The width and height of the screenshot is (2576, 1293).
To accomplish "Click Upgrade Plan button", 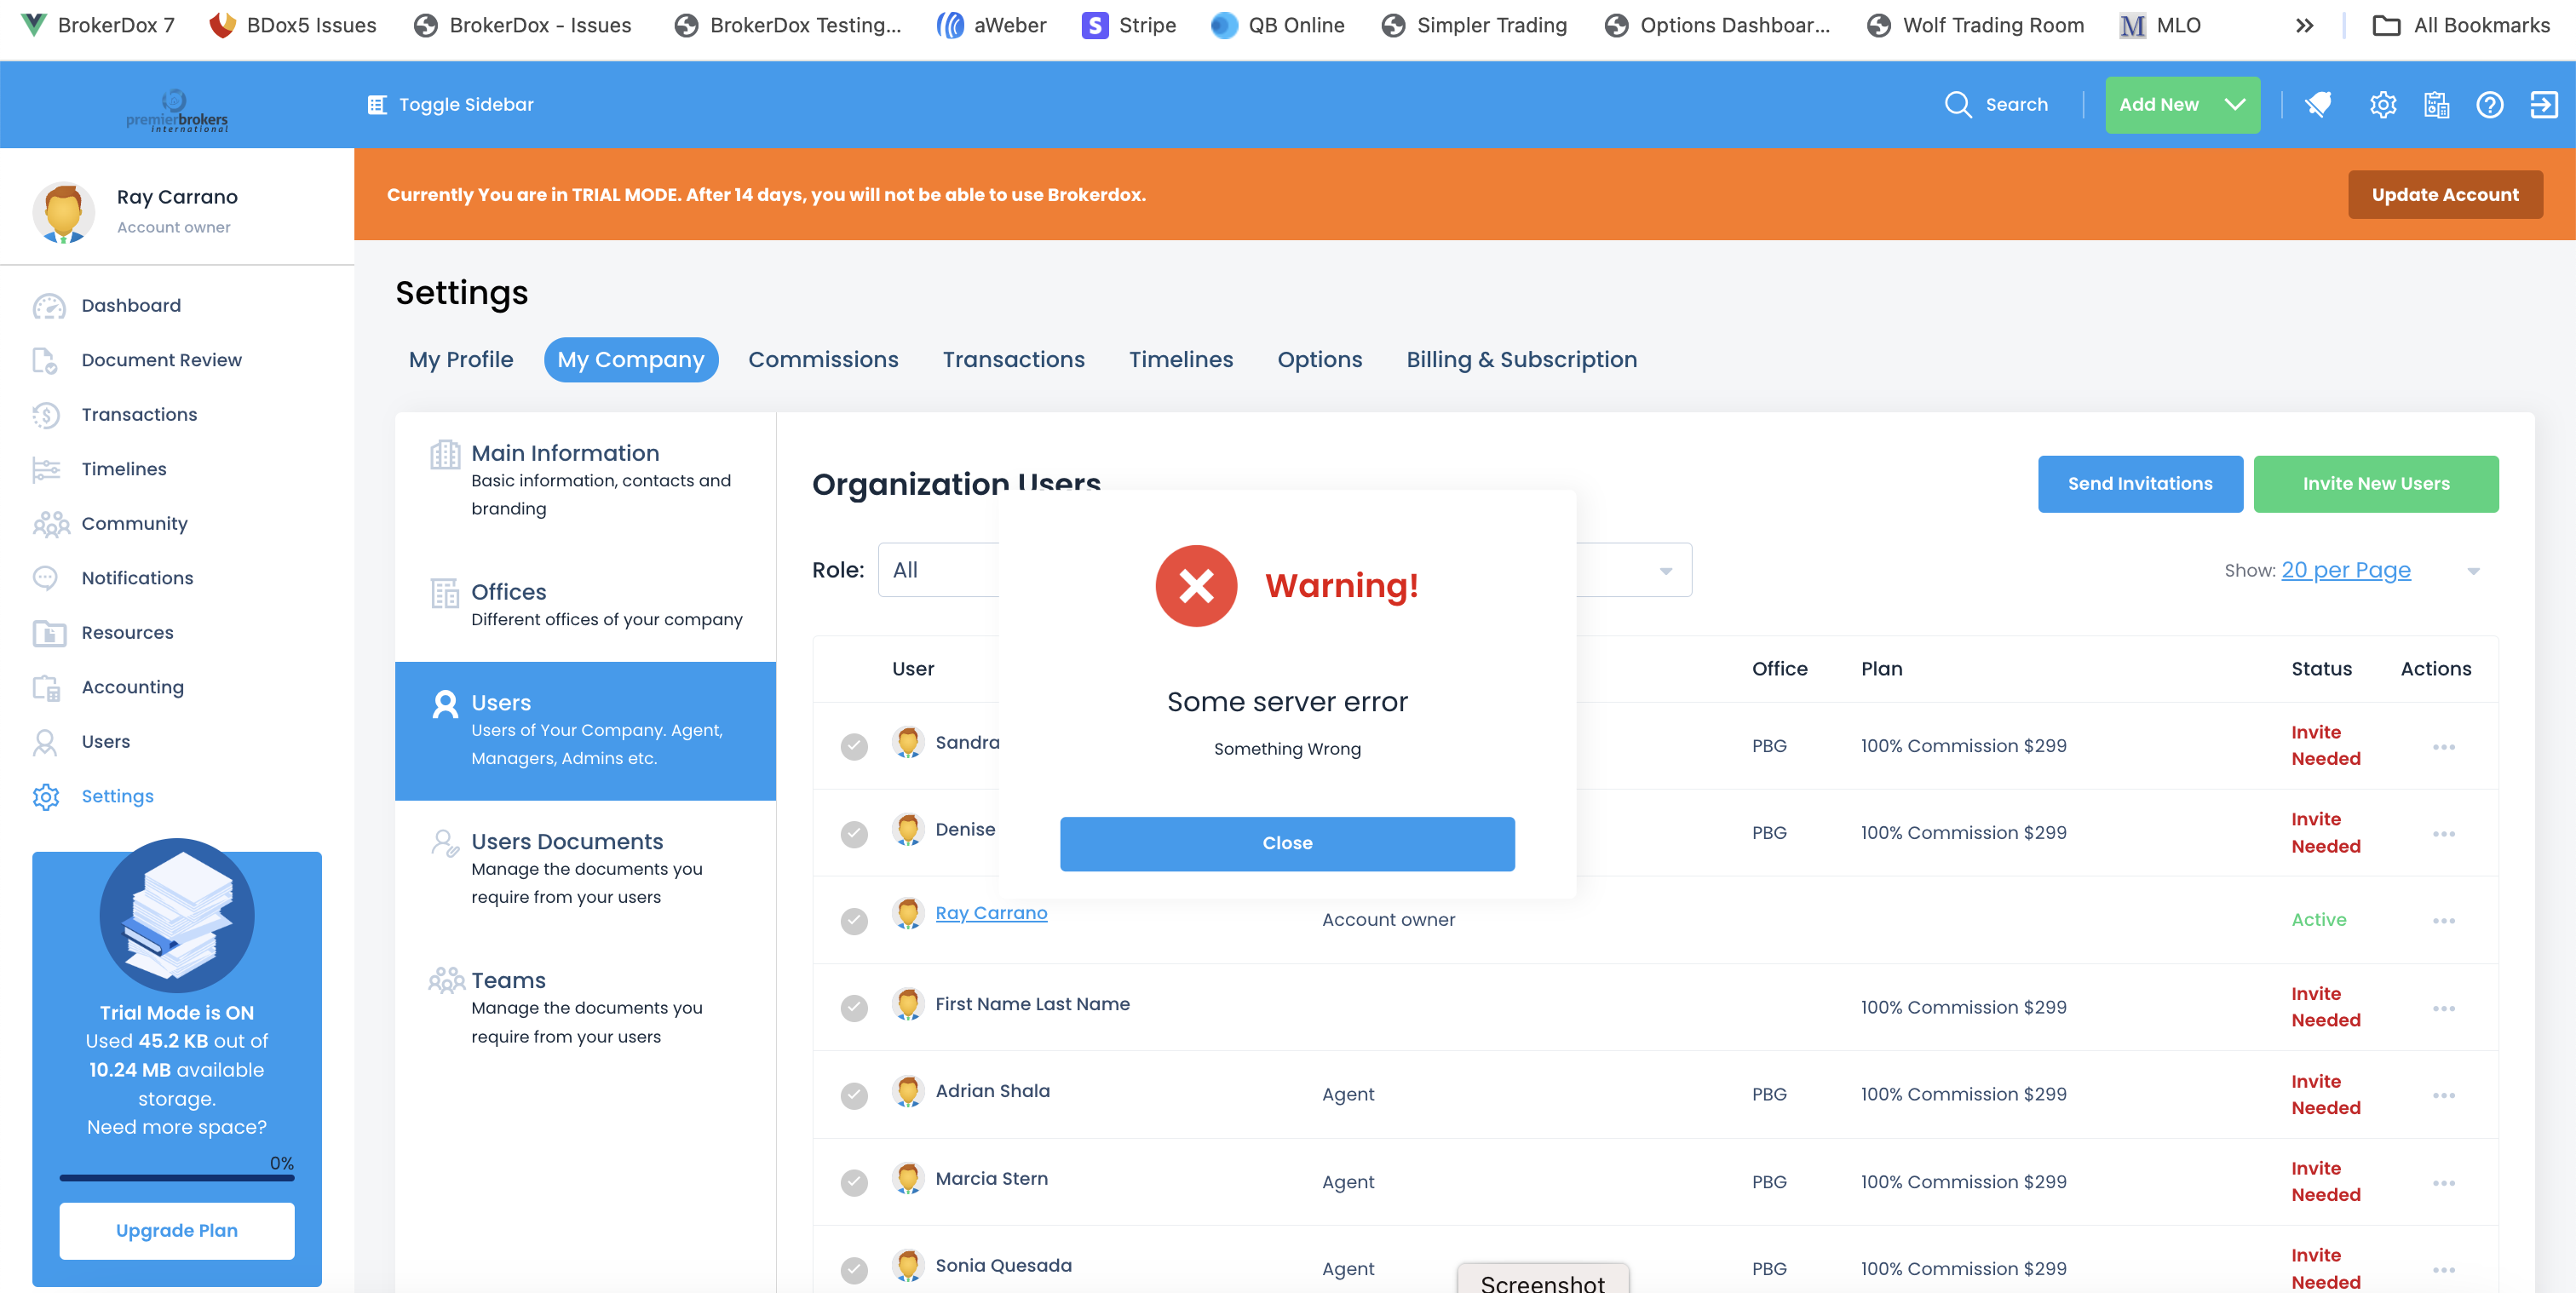I will pos(176,1231).
